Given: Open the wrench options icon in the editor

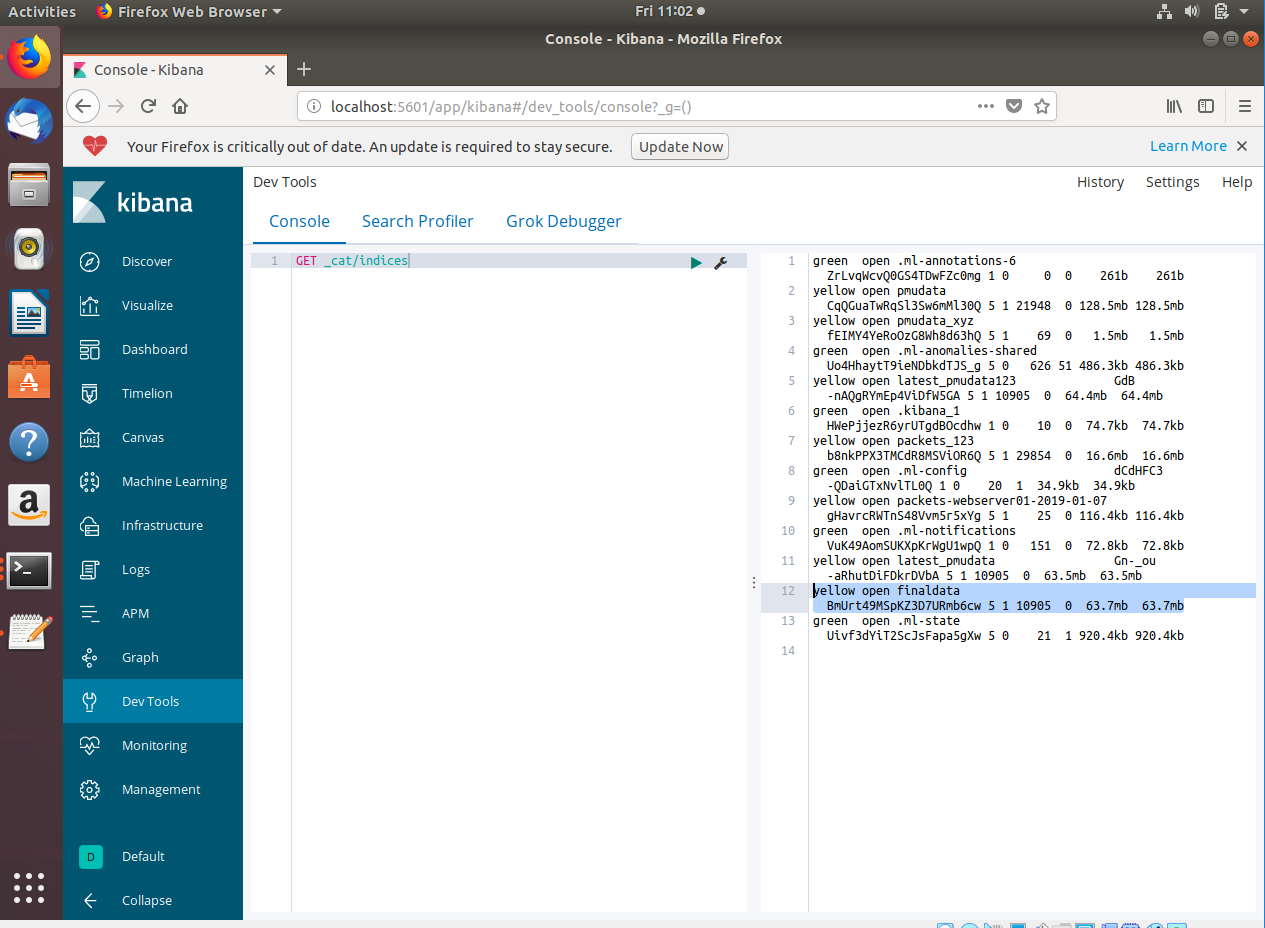Looking at the screenshot, I should pyautogui.click(x=720, y=262).
